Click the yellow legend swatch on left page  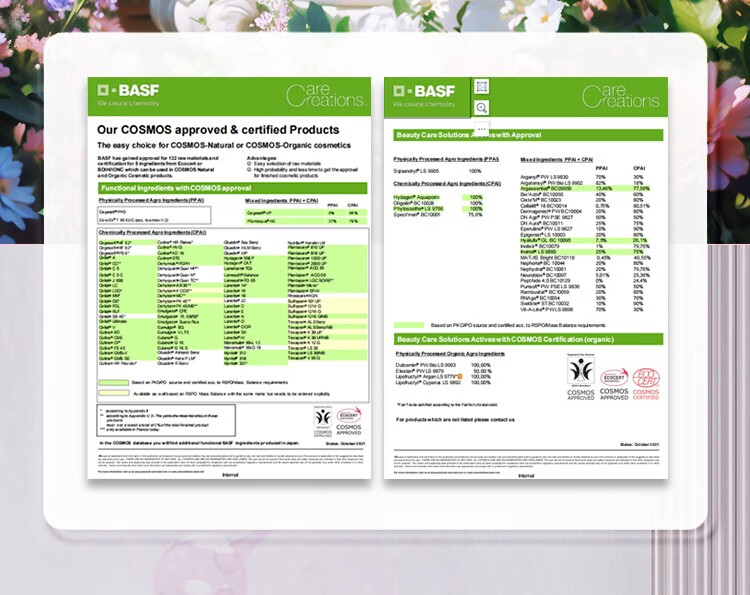(114, 393)
